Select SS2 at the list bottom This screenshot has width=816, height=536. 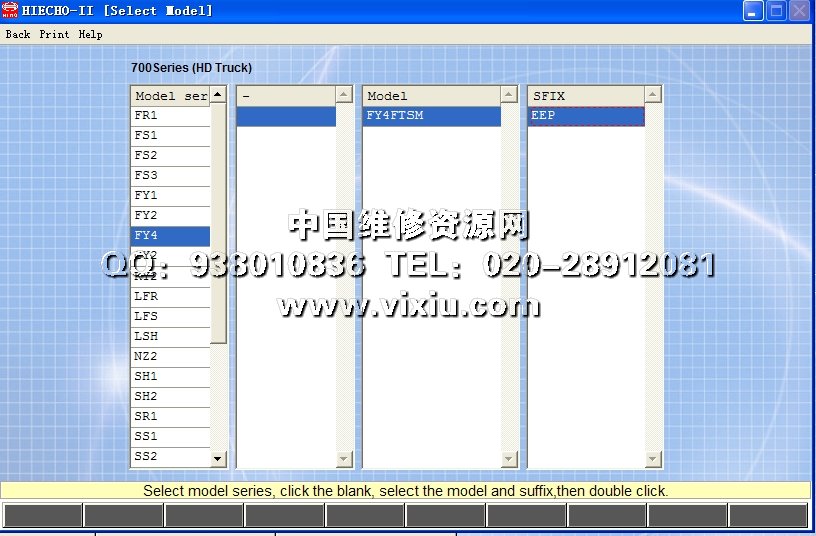click(x=170, y=457)
